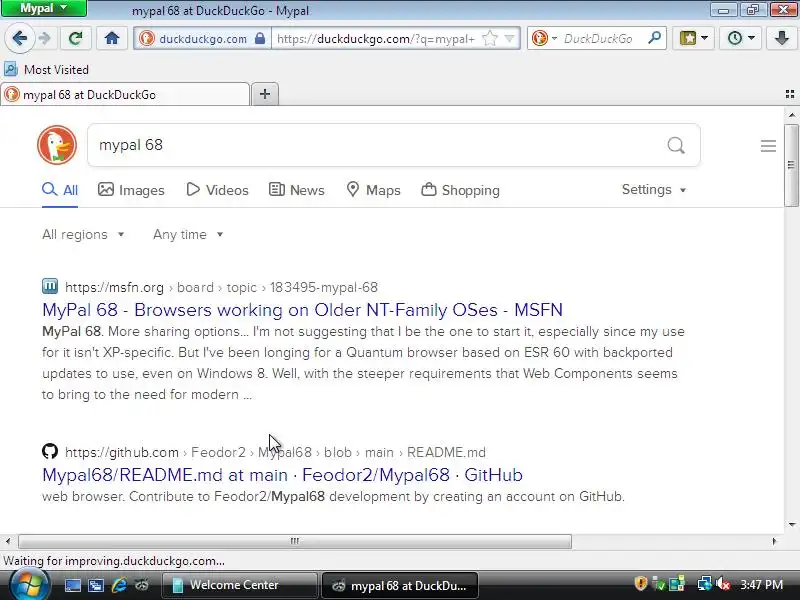Viewport: 800px width, 600px height.
Task: Click the GitHub favicon icon
Action: point(50,451)
